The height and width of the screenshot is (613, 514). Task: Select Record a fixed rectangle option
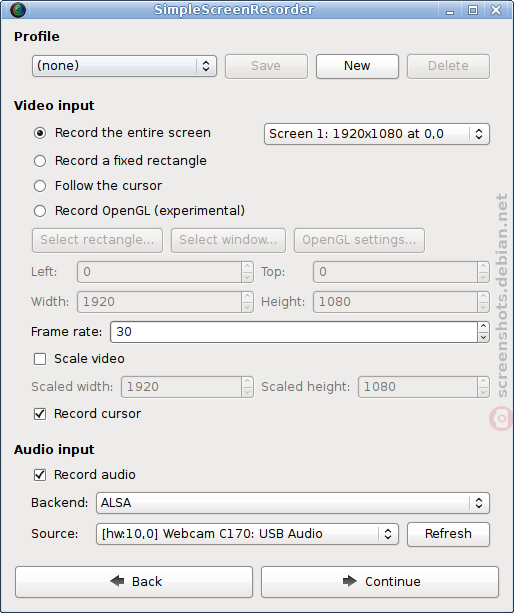(x=40, y=161)
